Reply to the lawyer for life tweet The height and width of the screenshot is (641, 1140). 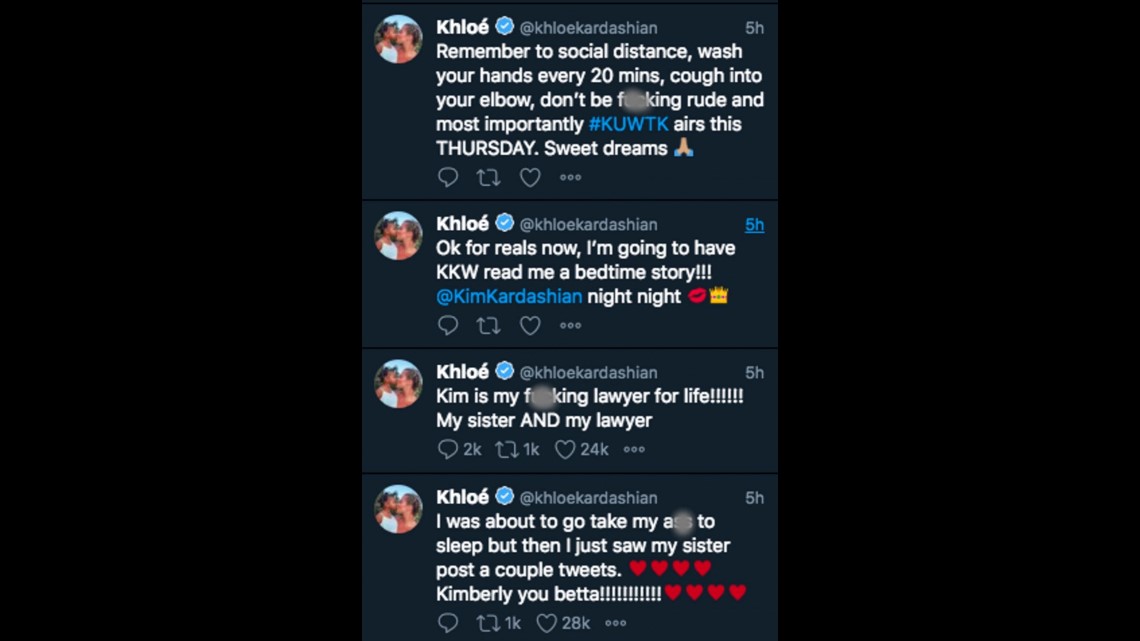coord(448,449)
